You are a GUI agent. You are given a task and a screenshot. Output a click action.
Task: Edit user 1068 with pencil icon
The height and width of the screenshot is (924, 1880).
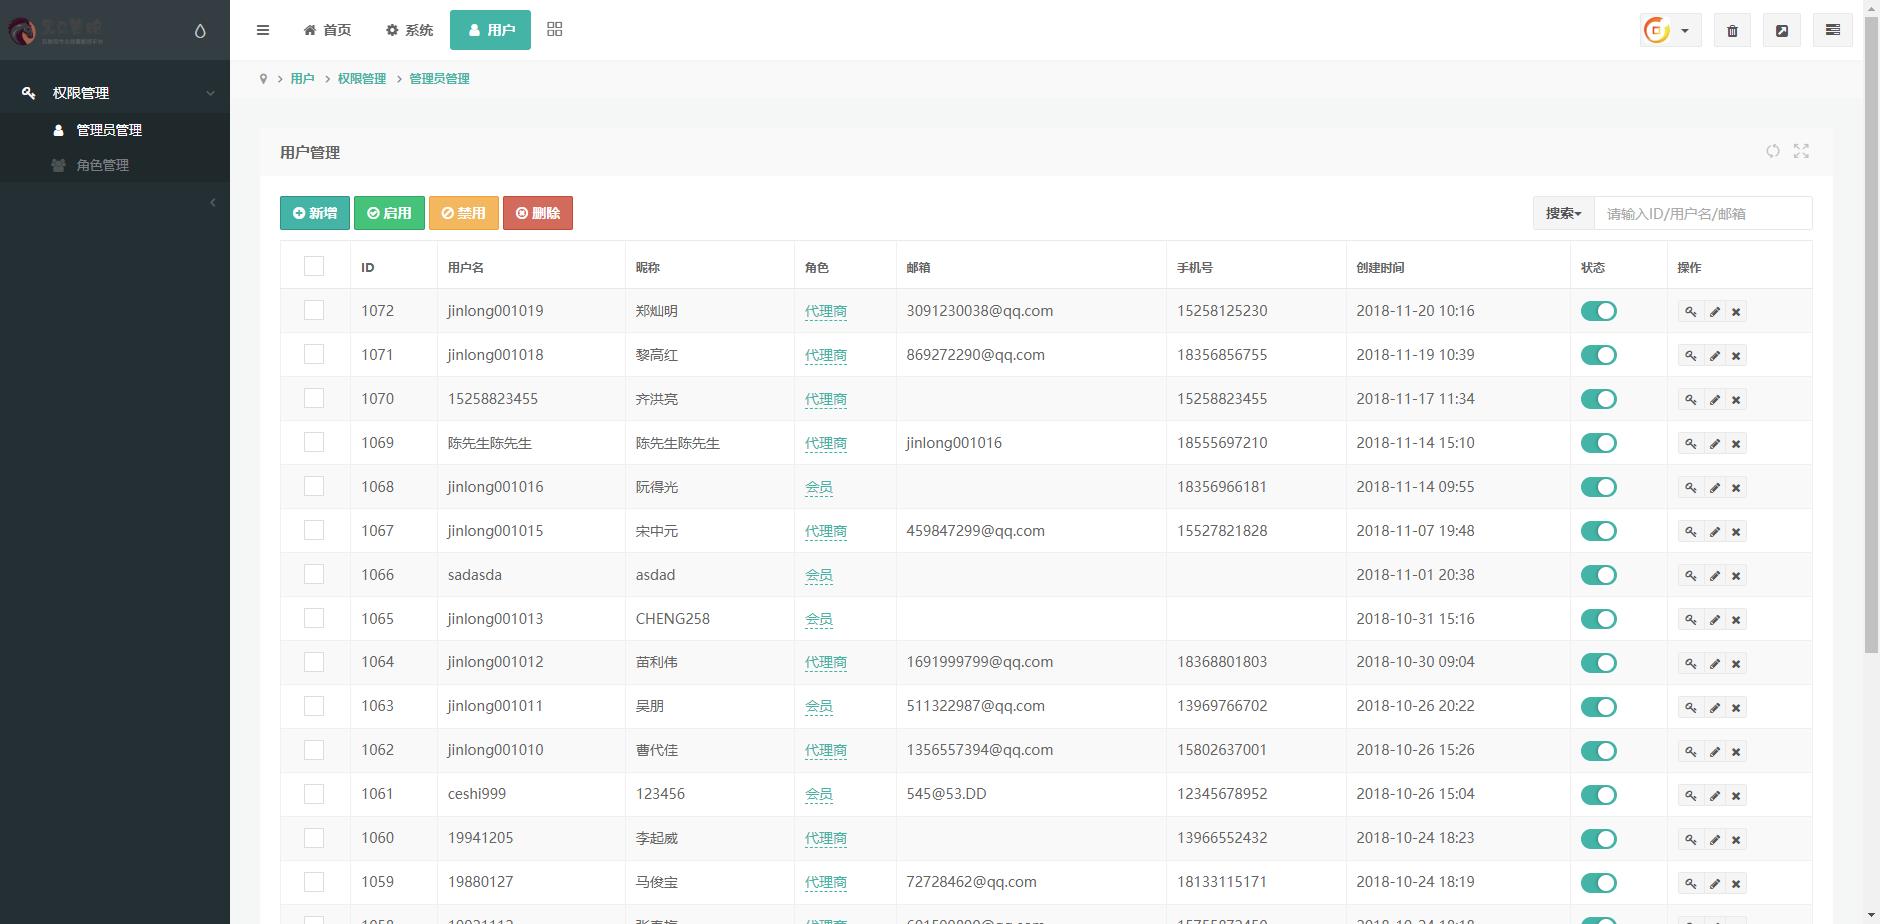(1714, 488)
